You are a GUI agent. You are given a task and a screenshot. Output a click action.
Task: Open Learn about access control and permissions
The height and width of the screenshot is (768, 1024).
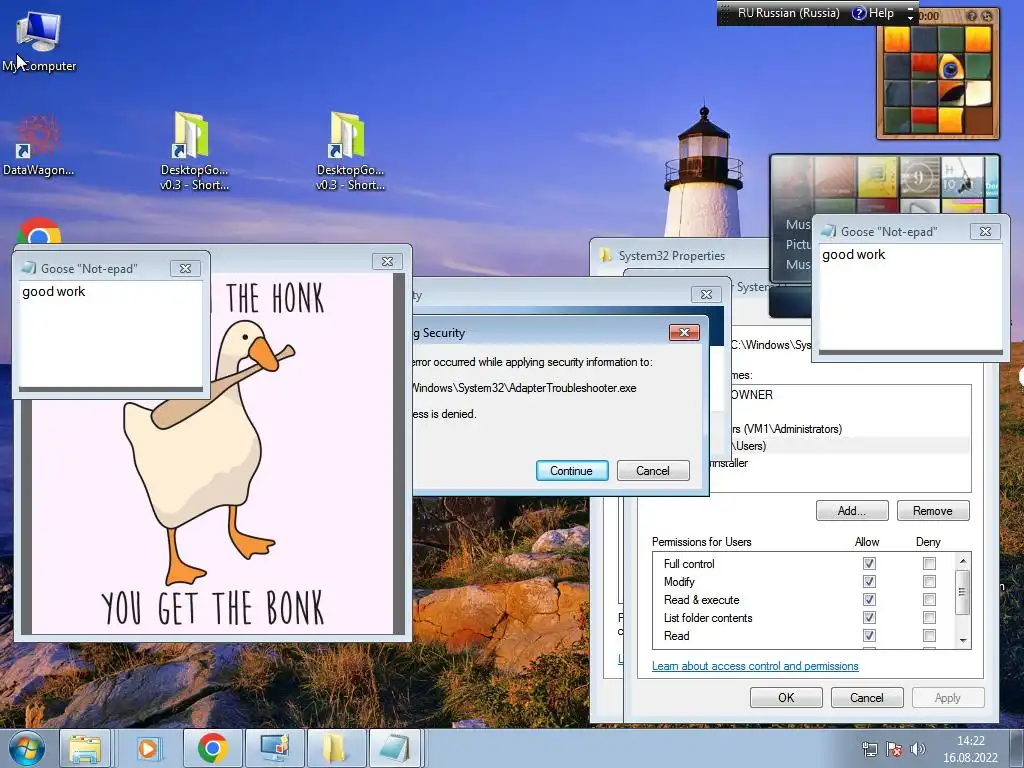pyautogui.click(x=755, y=666)
